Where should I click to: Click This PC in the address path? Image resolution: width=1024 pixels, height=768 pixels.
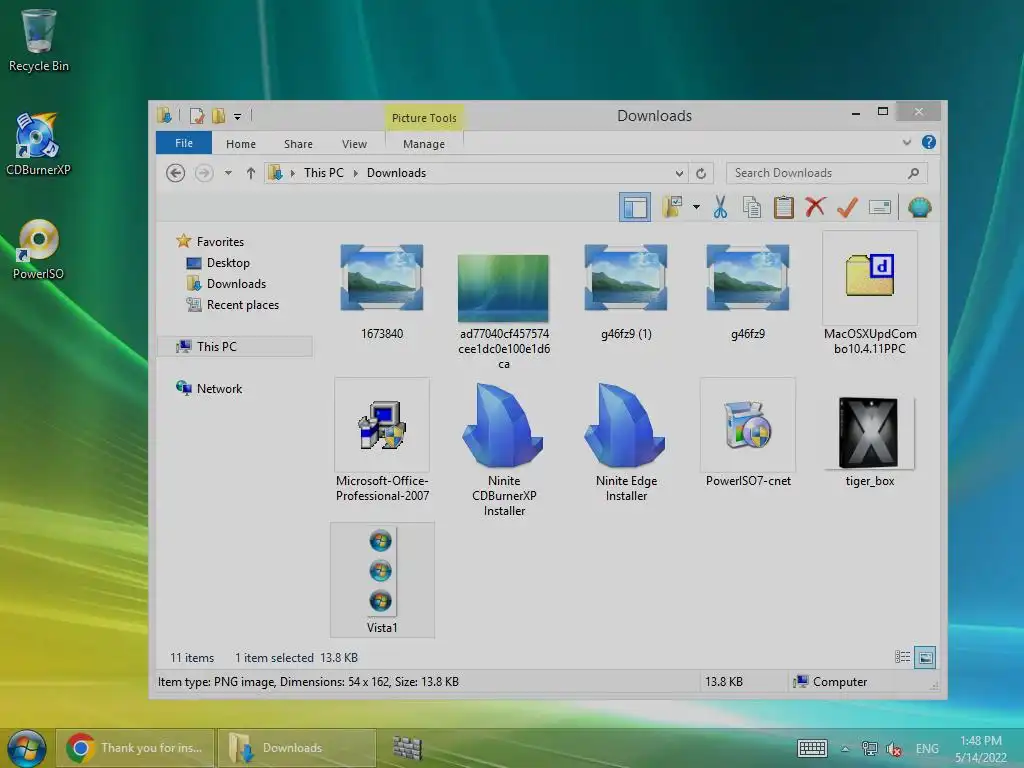point(323,173)
